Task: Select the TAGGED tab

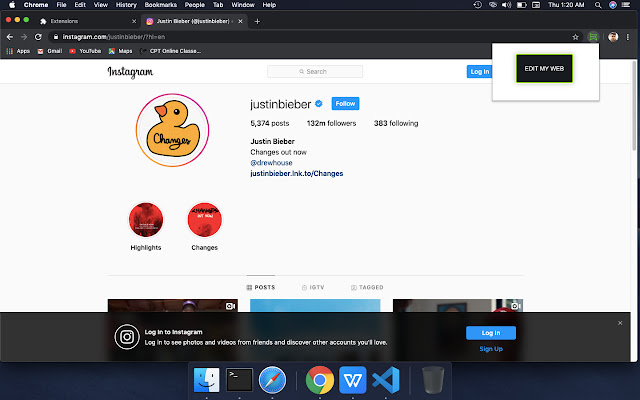Action: click(367, 287)
